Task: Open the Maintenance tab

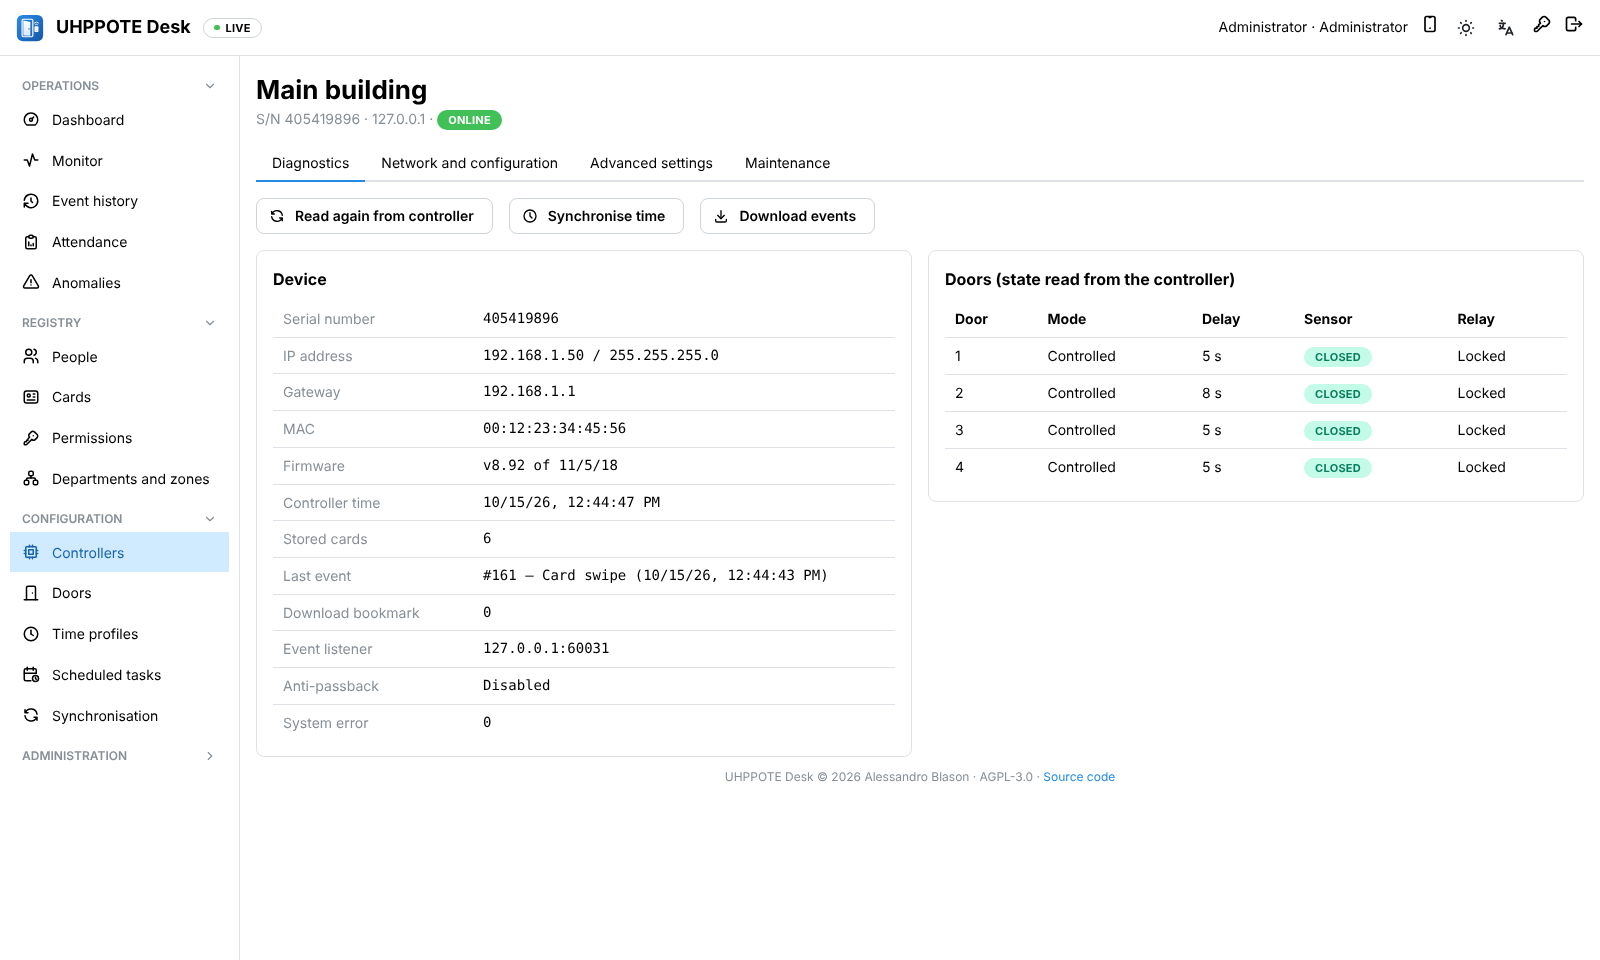Action: click(x=787, y=163)
